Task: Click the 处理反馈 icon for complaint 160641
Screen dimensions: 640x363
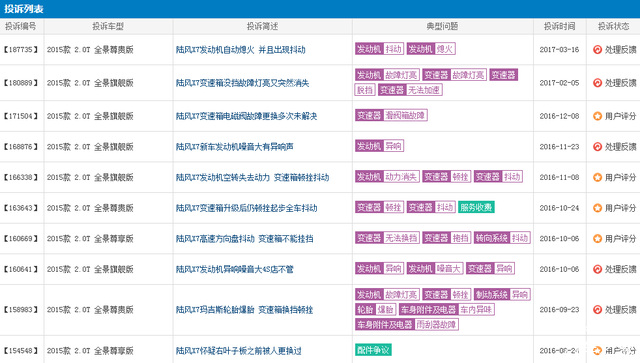Action: pyautogui.click(x=597, y=269)
